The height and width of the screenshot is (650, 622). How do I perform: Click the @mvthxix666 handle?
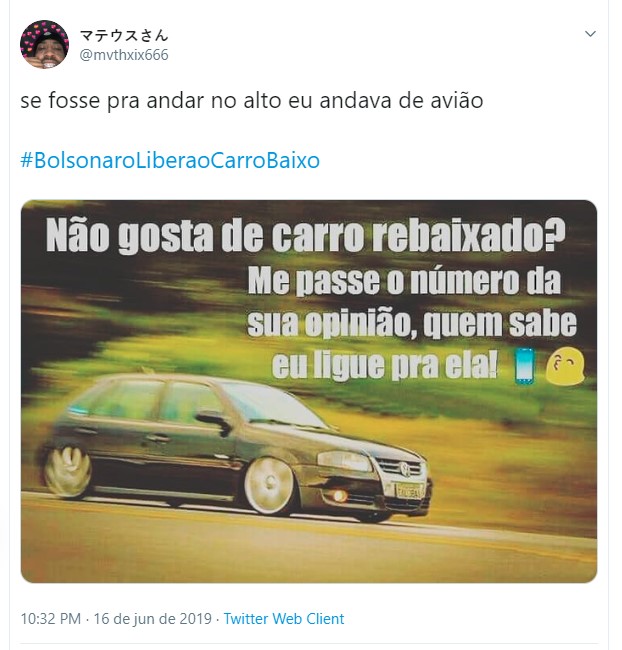tap(124, 55)
